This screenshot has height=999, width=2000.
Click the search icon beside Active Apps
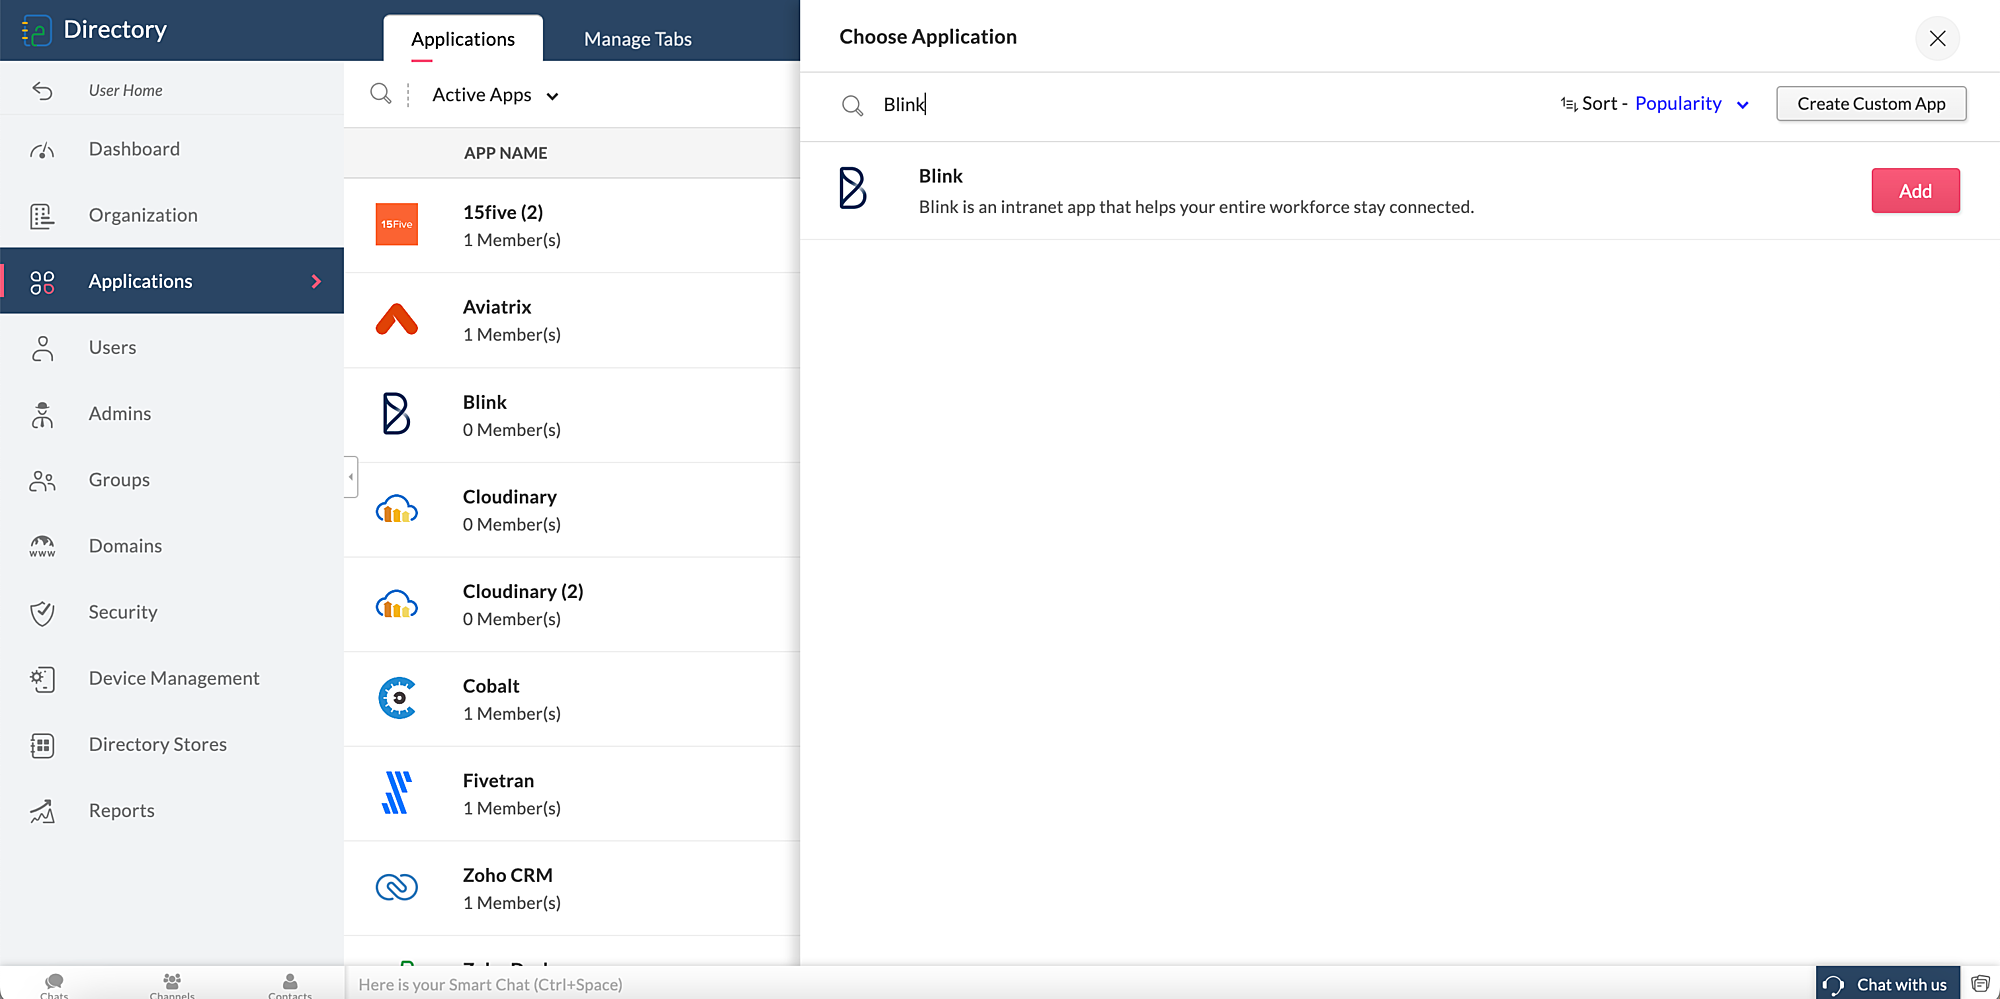[380, 94]
